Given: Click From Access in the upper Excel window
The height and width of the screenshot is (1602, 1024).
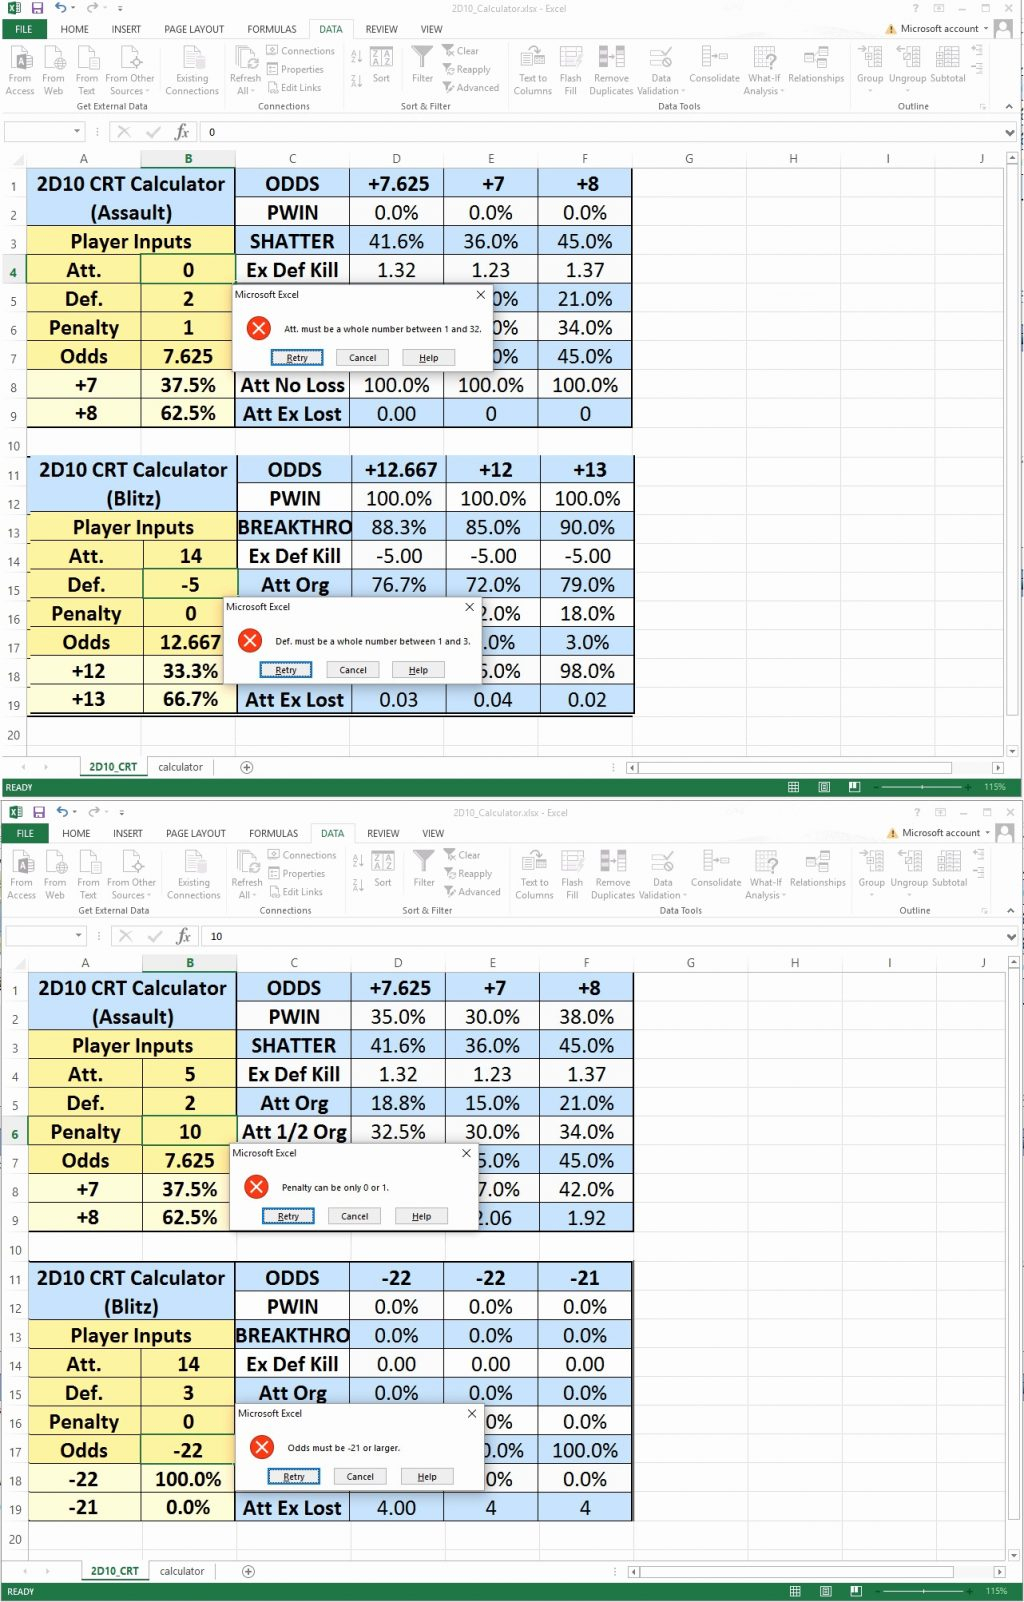Looking at the screenshot, I should (20, 70).
